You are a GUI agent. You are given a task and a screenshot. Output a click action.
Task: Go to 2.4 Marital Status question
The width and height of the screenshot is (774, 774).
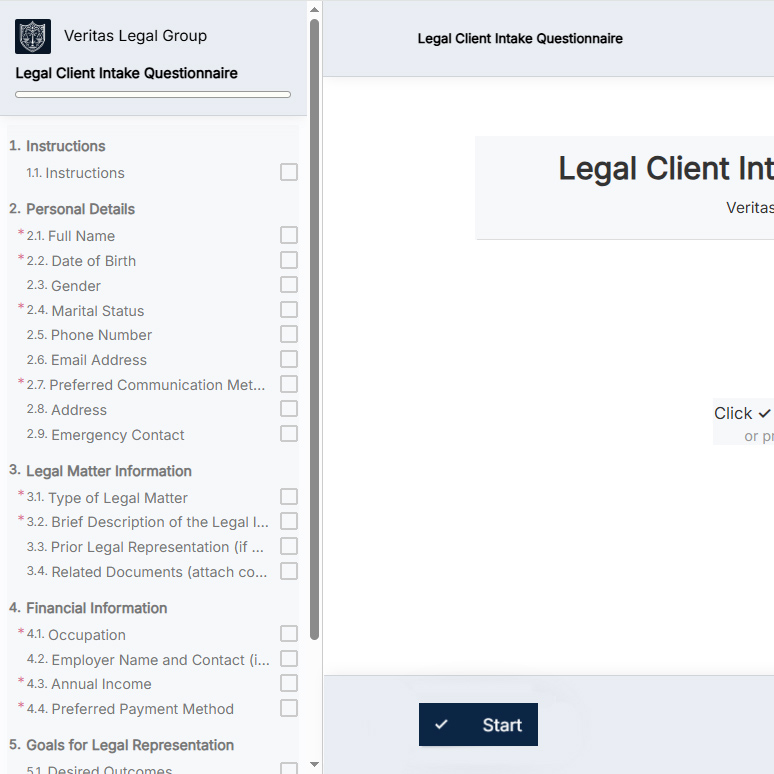[x=85, y=310]
